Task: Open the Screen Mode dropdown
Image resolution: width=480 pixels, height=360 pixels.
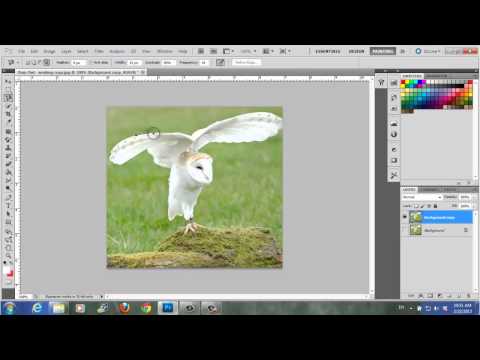Action: [284, 51]
